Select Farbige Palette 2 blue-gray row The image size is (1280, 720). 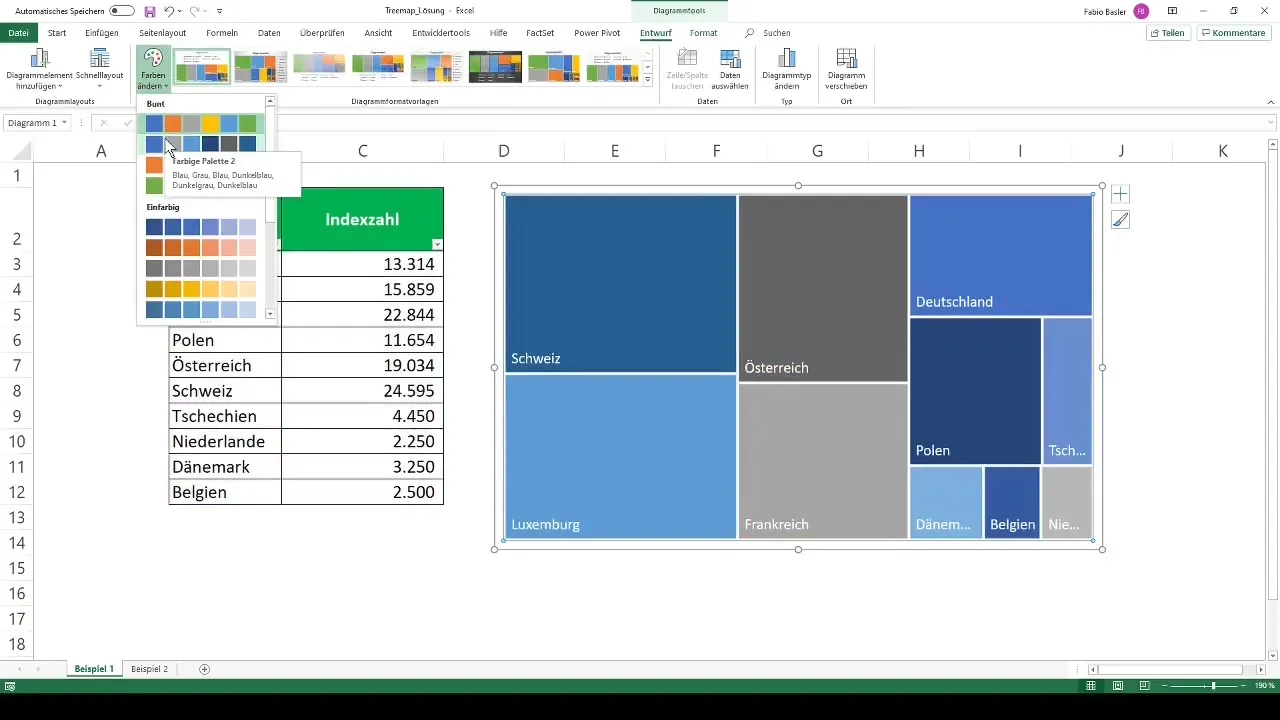coord(201,144)
